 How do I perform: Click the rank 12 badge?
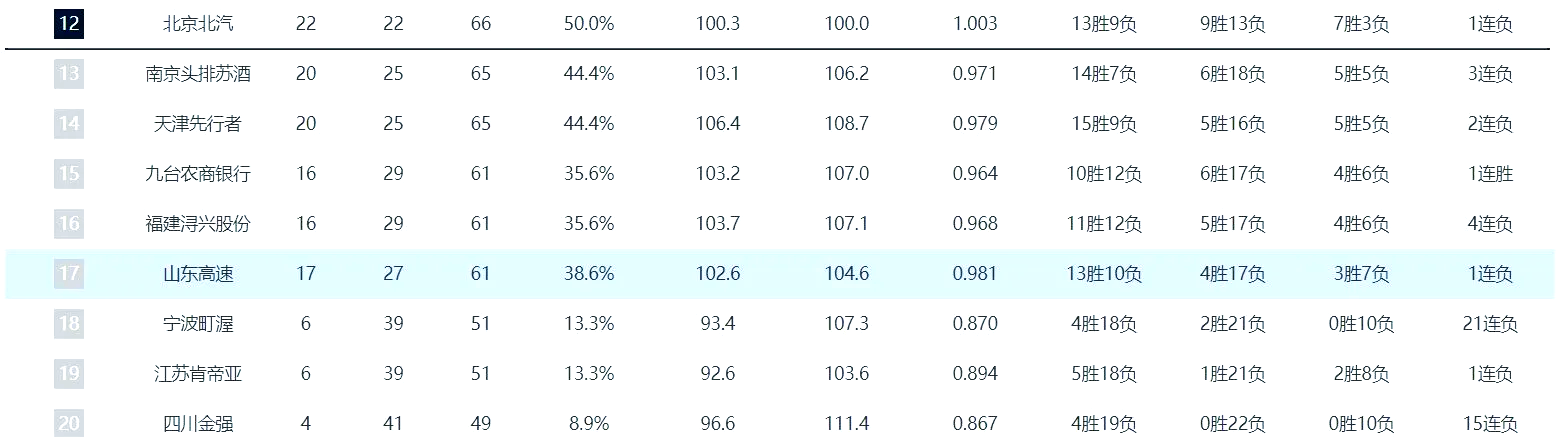point(68,24)
